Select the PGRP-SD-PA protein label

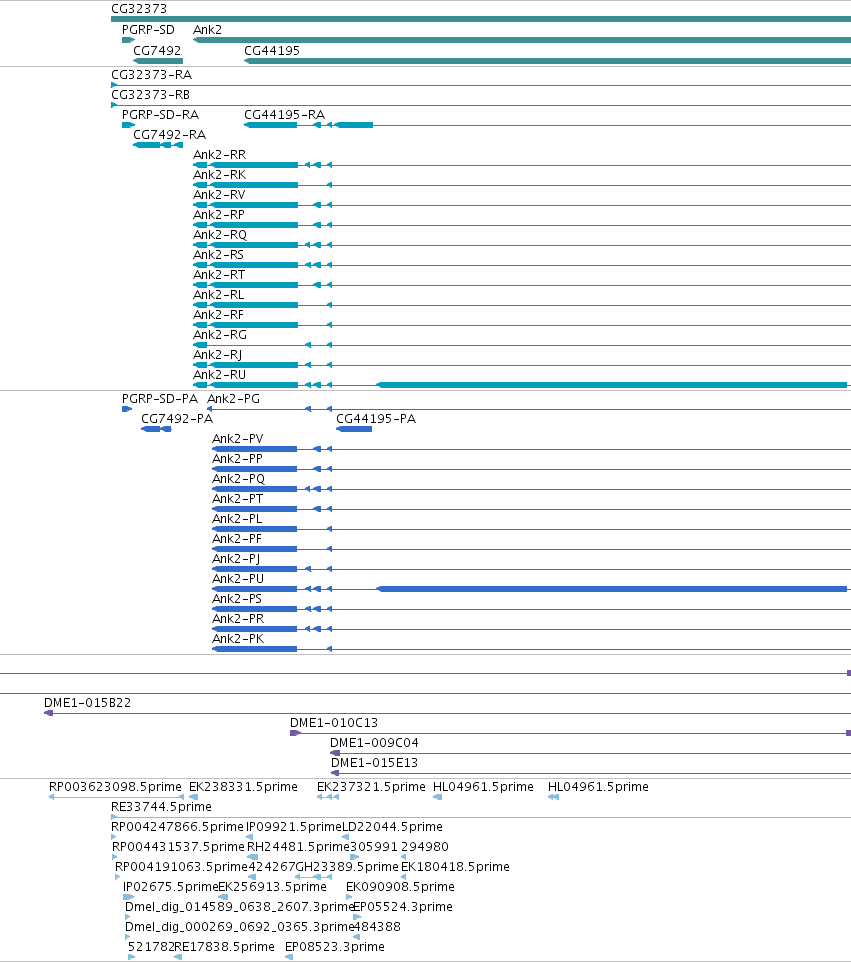point(160,399)
